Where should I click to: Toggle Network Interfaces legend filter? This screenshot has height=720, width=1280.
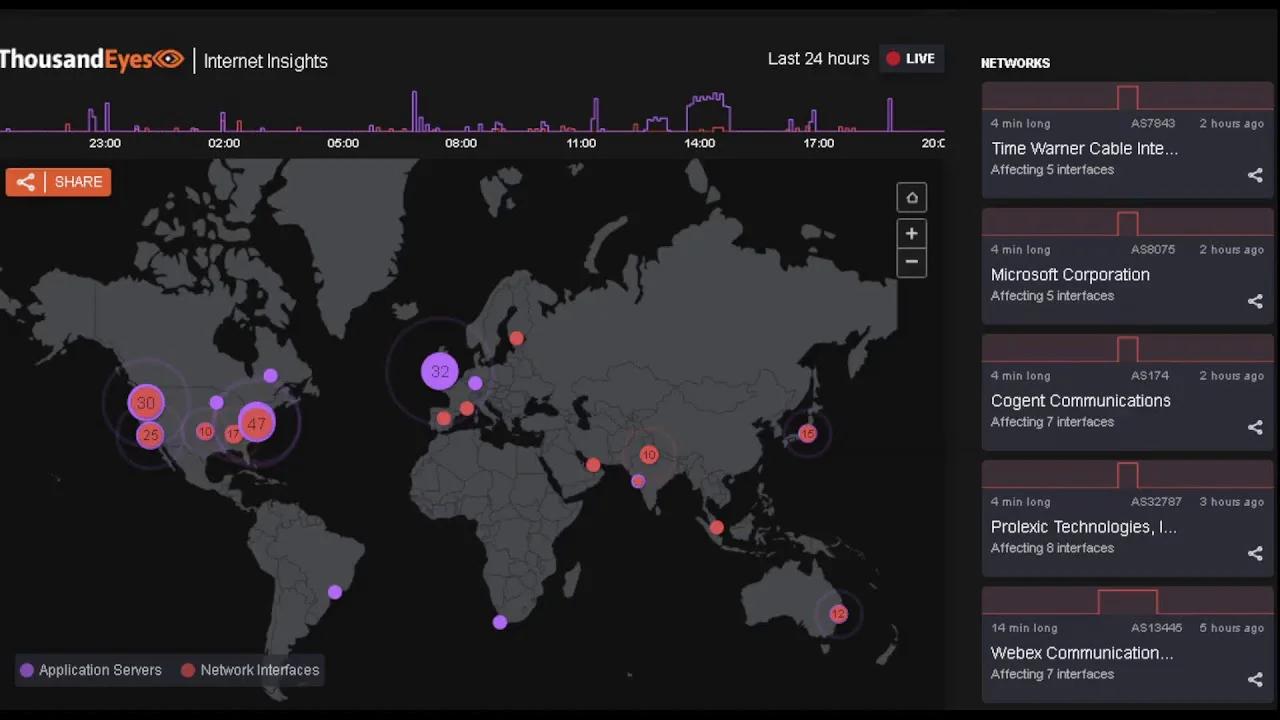tap(250, 670)
